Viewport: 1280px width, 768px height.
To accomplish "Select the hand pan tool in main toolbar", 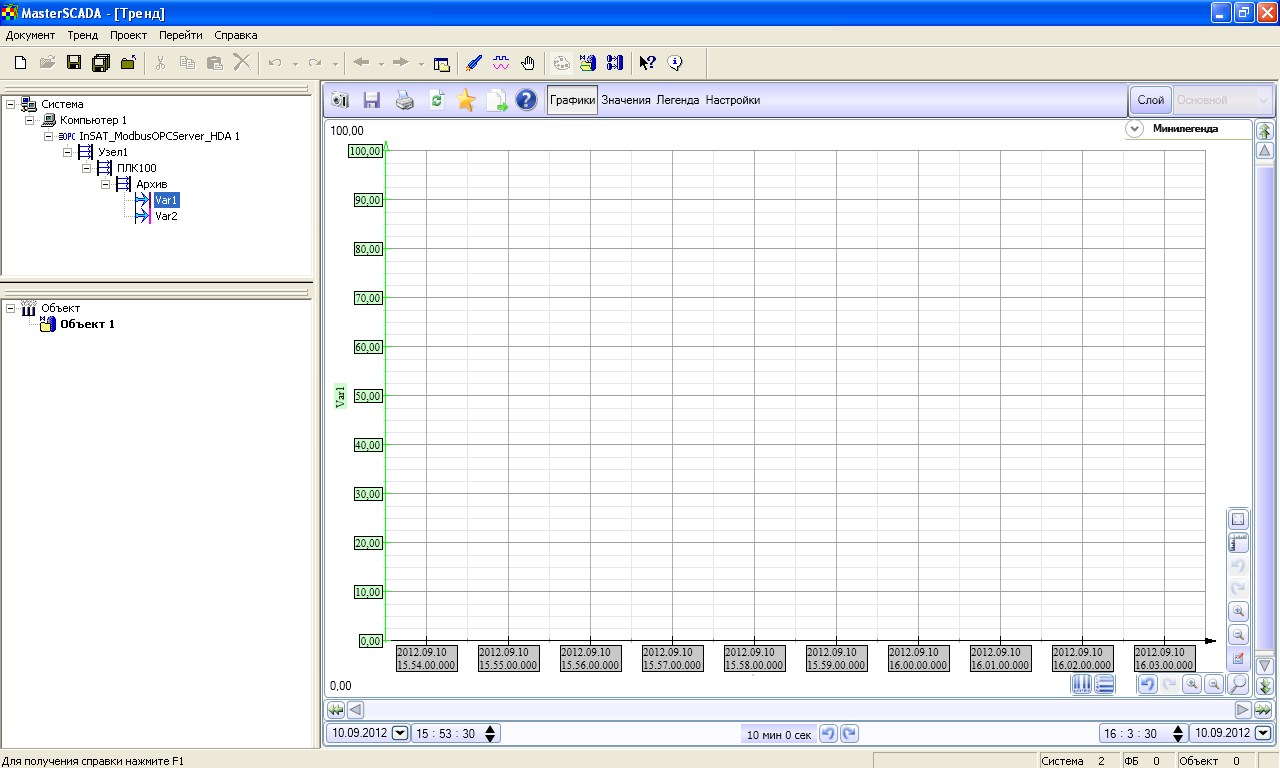I will tap(528, 63).
